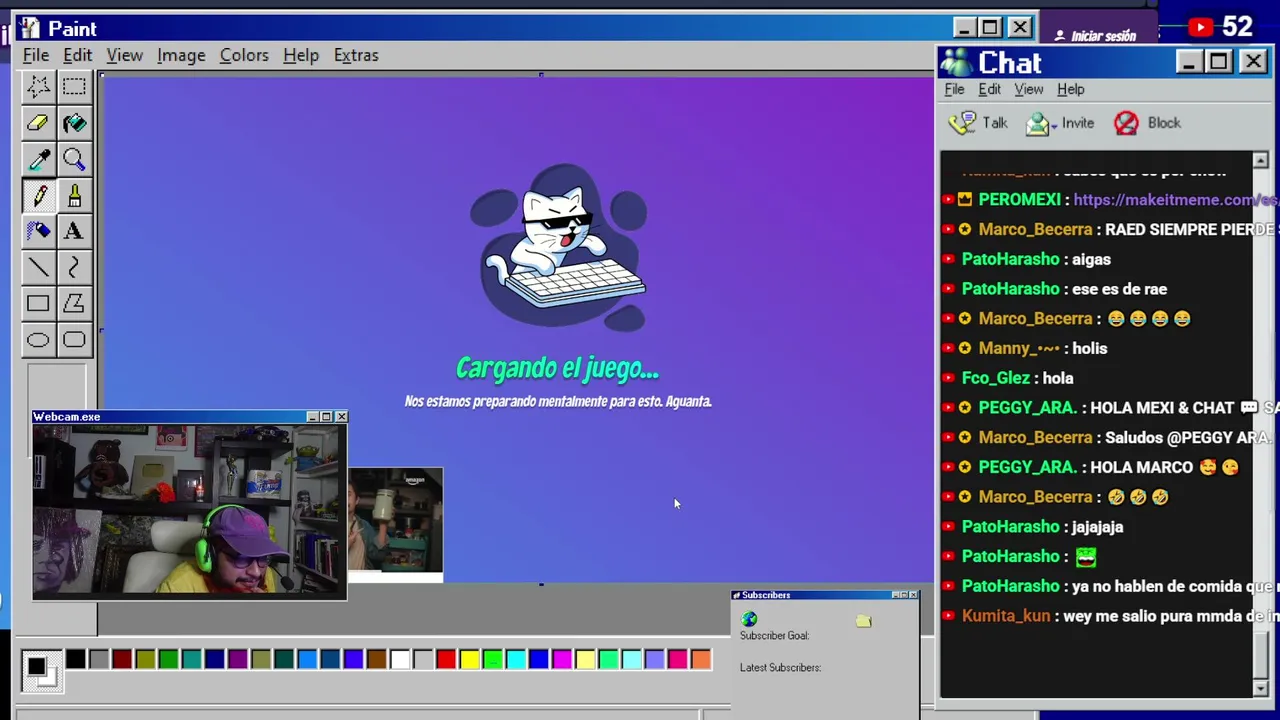The image size is (1280, 720).
Task: Pick the cyan palette swatch
Action: click(515, 659)
